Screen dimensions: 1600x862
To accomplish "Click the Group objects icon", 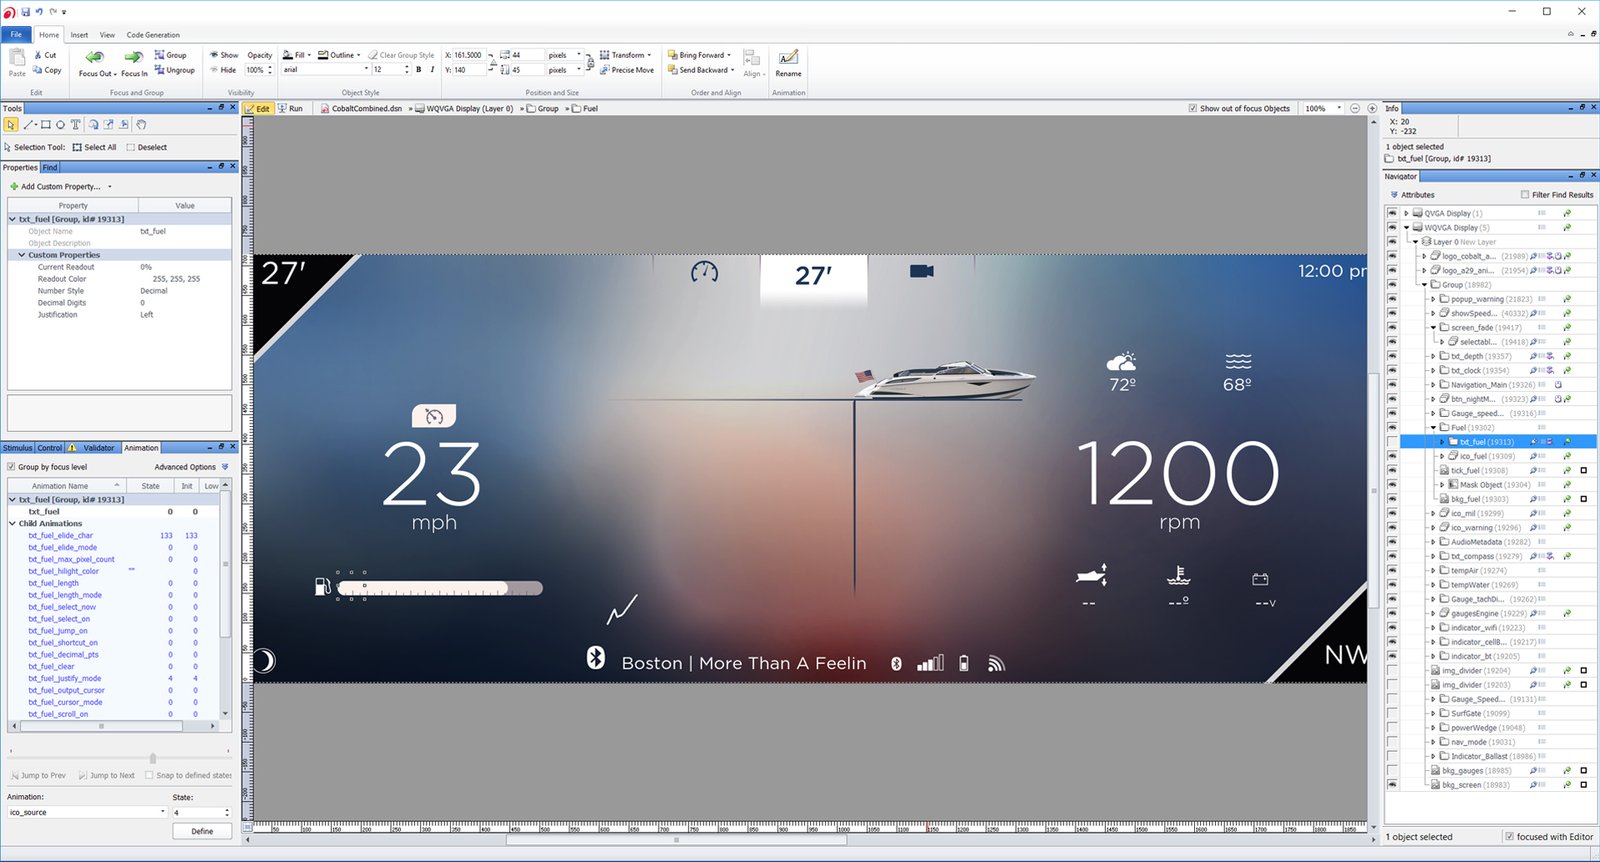I will [x=159, y=55].
